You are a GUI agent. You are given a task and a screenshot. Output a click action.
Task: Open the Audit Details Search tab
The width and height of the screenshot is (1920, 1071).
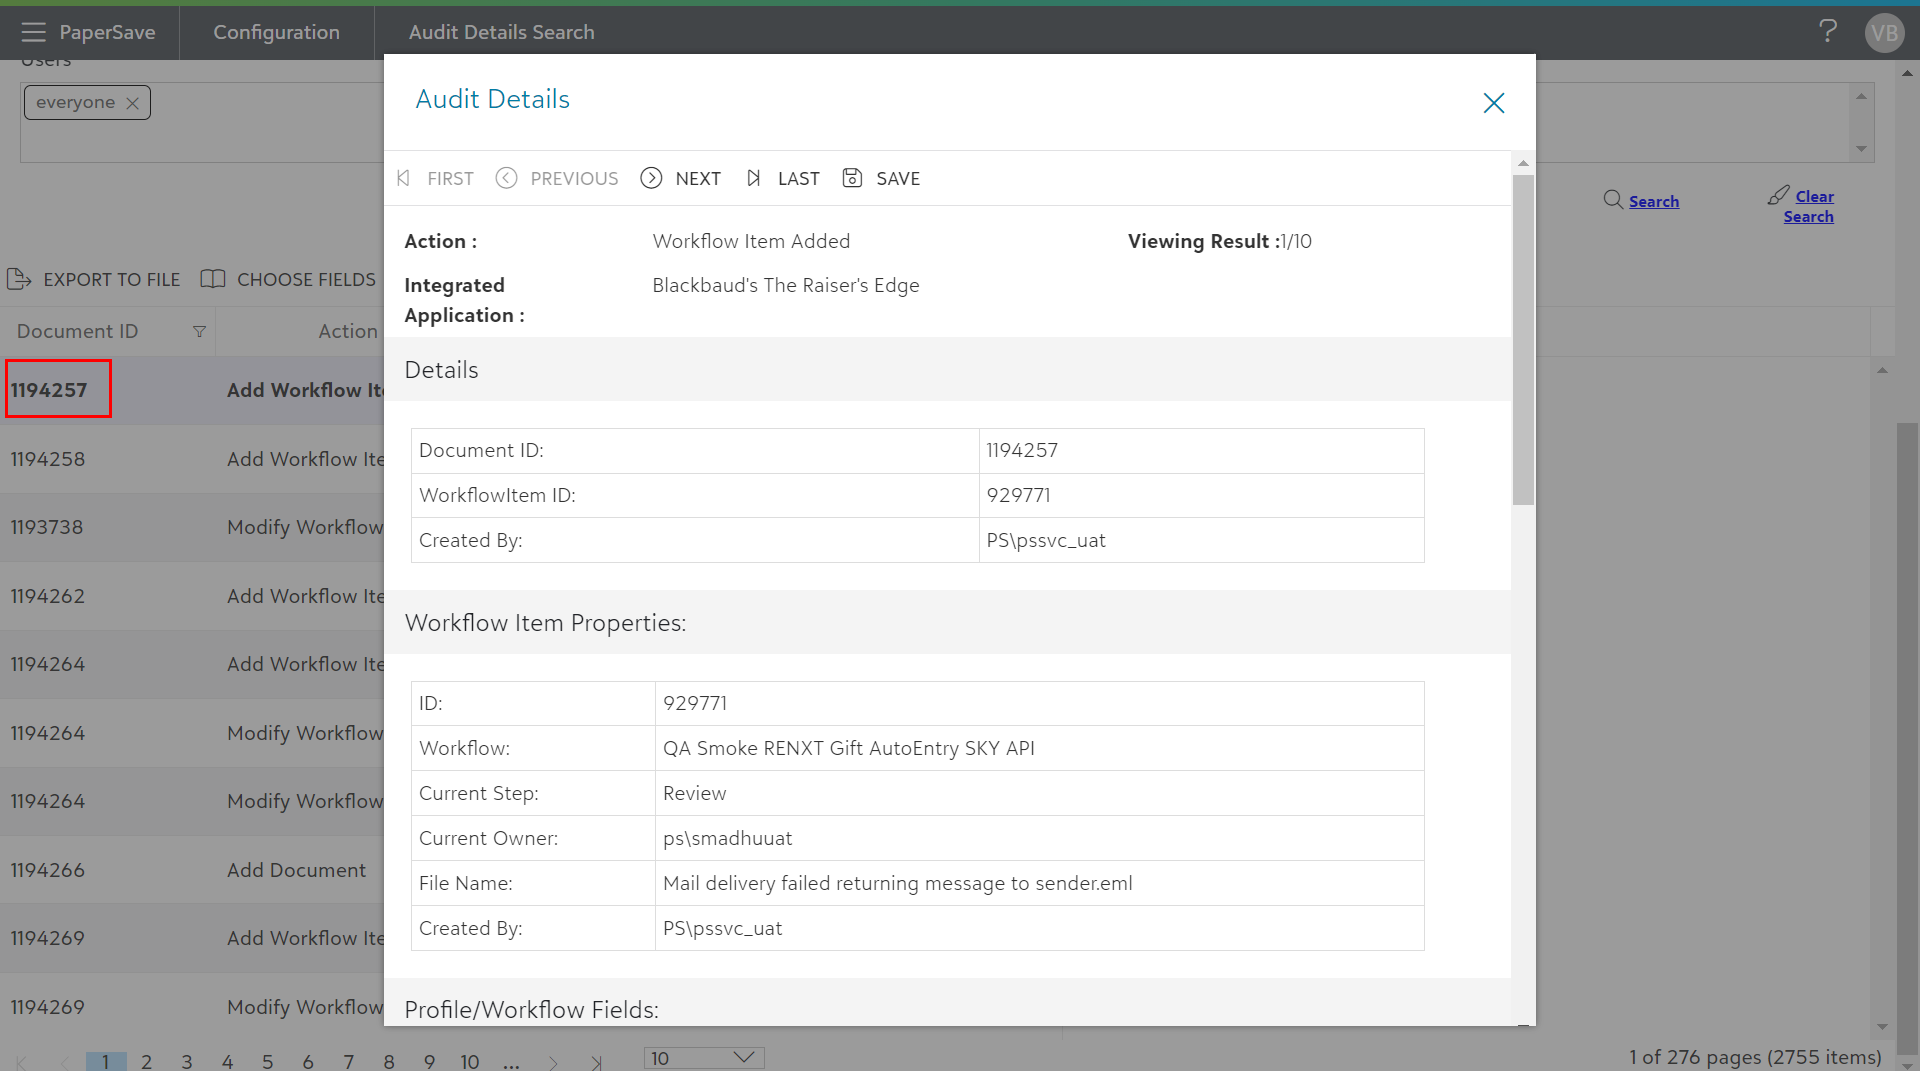(501, 32)
